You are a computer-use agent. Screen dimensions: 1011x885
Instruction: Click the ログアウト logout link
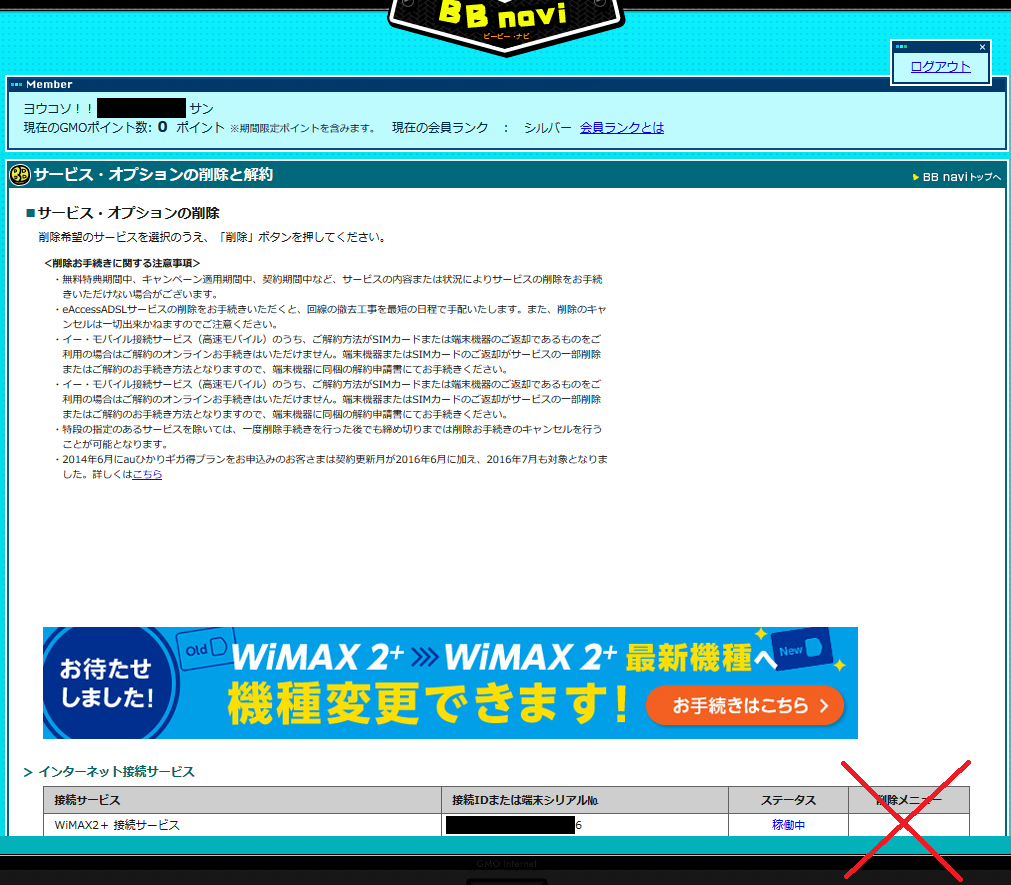point(940,66)
